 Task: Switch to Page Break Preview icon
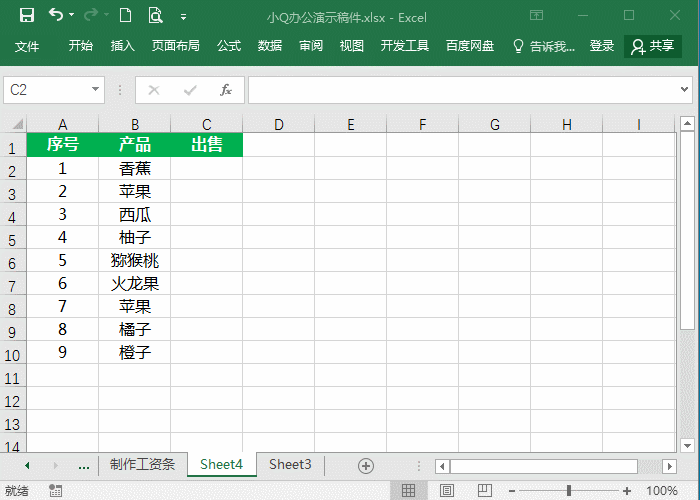tap(485, 491)
